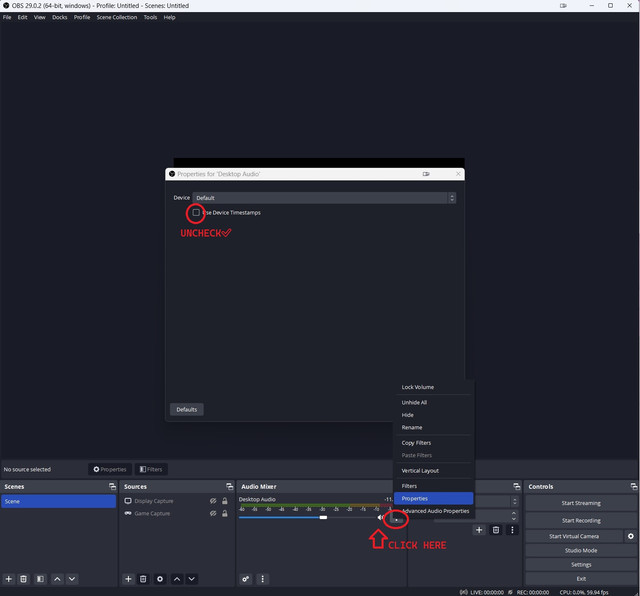This screenshot has height=596, width=640.
Task: Float the Scene Transitions dock
Action: pos(517,486)
